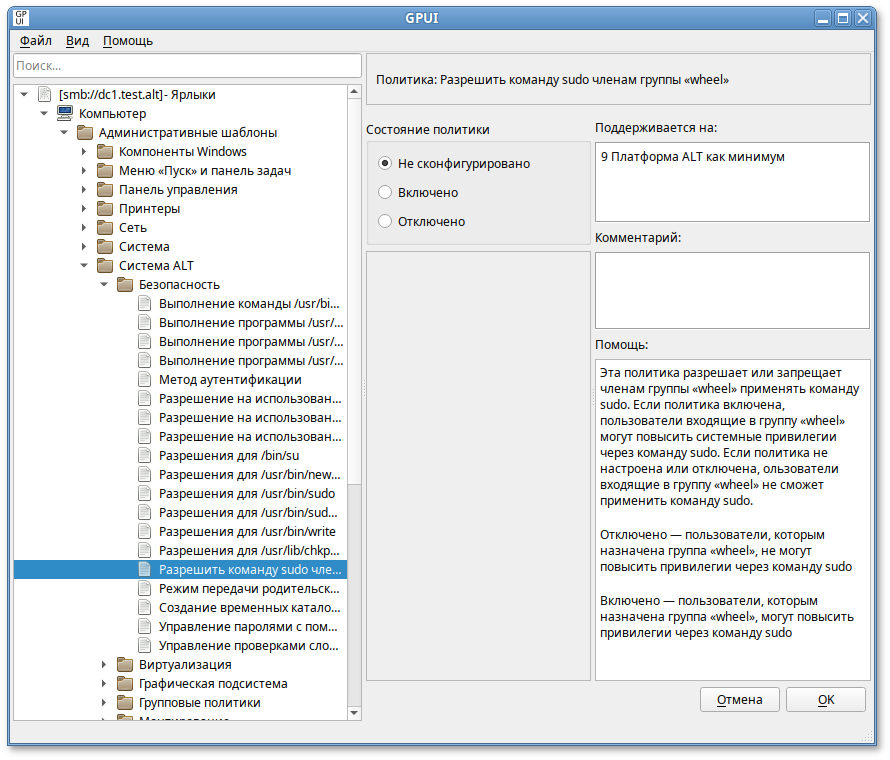Screen dimensions: 890x760
Task: Click the document icon for Метод аутентификации
Action: pyautogui.click(x=144, y=380)
